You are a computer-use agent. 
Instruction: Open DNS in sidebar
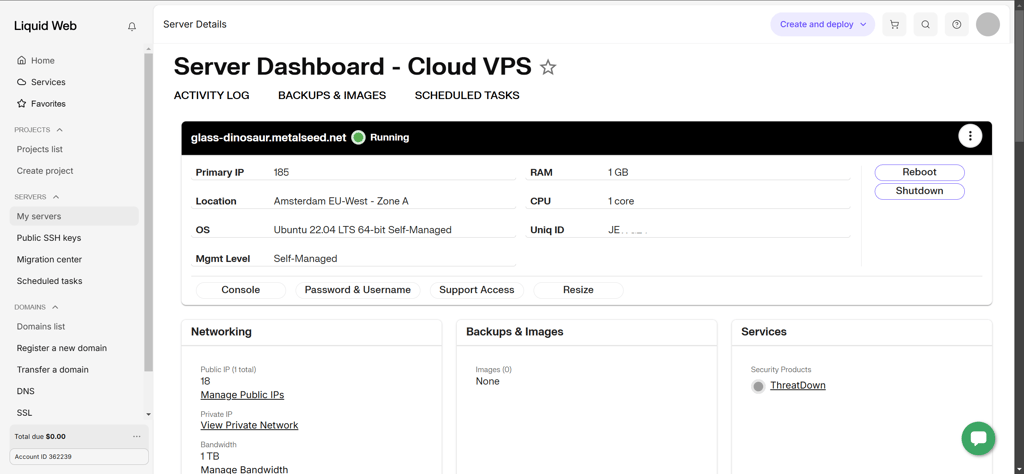click(25, 391)
